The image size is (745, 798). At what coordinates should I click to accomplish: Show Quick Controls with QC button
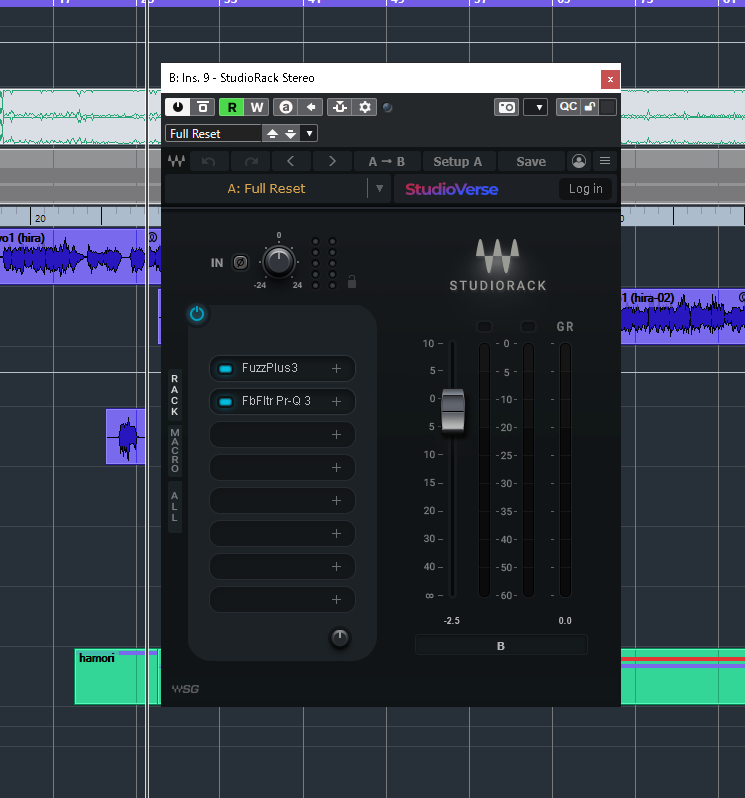[568, 107]
